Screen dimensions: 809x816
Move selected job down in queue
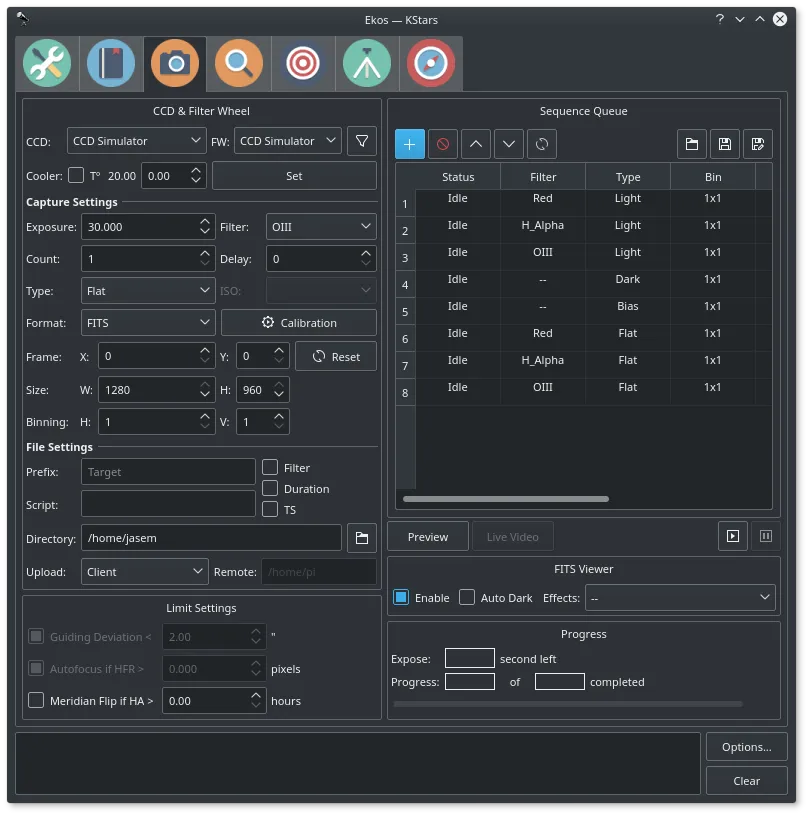coord(509,144)
